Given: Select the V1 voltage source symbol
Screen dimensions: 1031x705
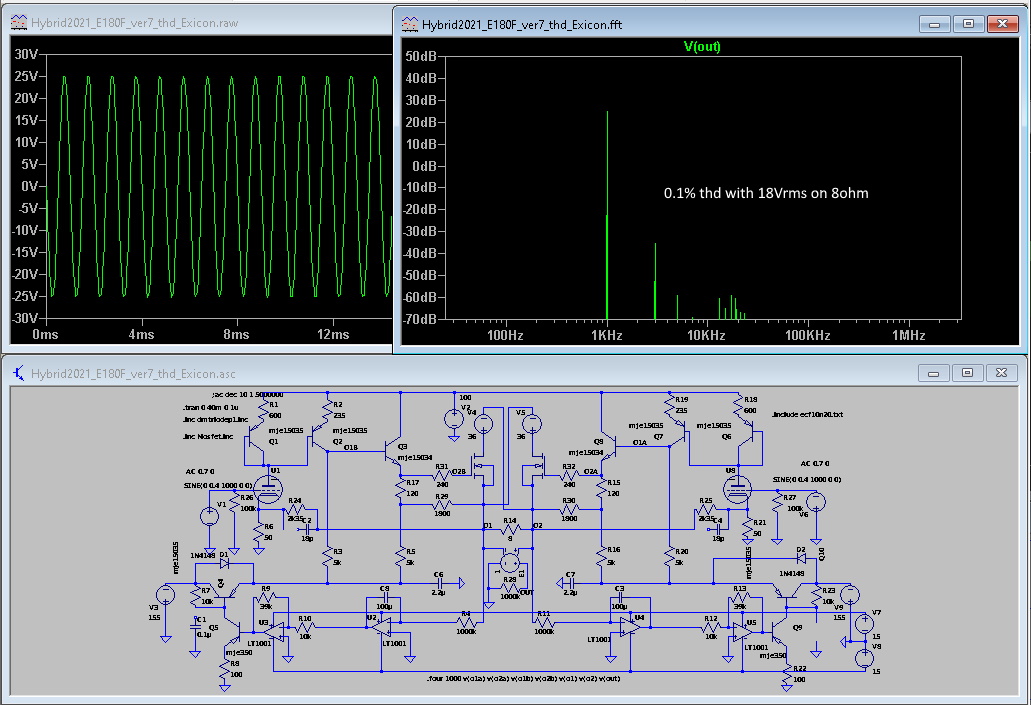Looking at the screenshot, I should [209, 517].
